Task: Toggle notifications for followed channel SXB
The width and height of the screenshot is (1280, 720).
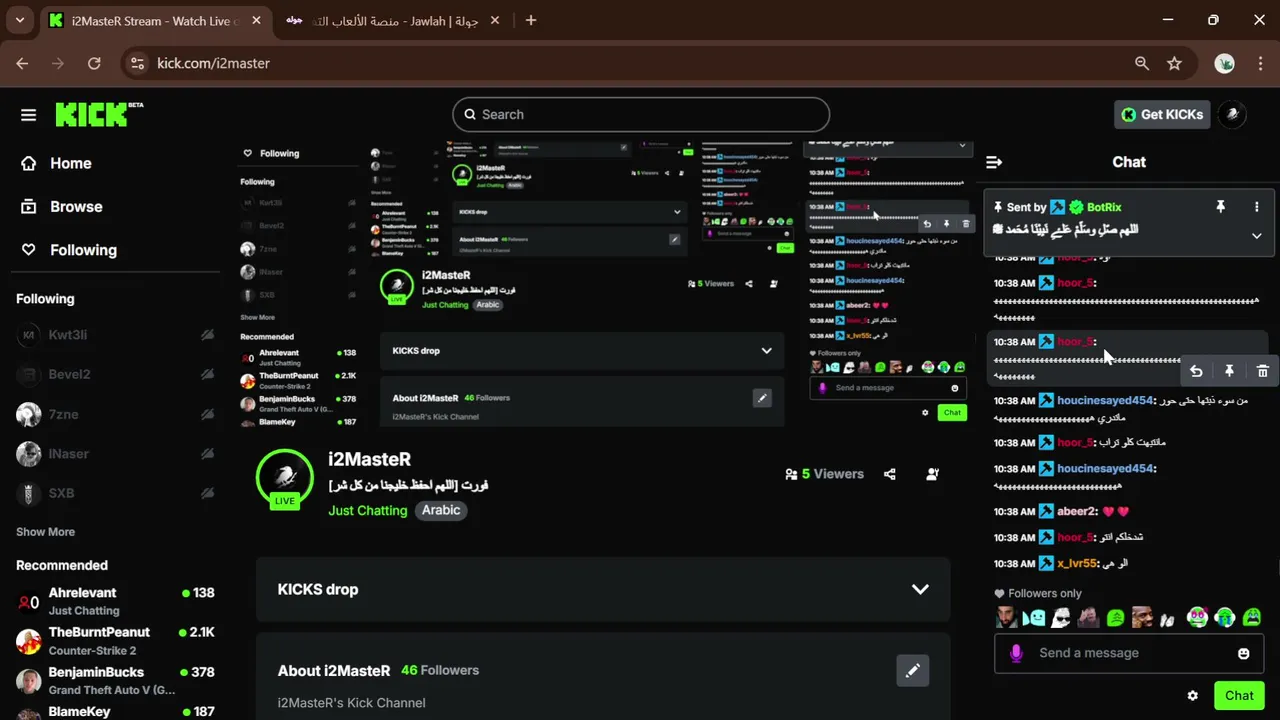Action: [x=207, y=493]
